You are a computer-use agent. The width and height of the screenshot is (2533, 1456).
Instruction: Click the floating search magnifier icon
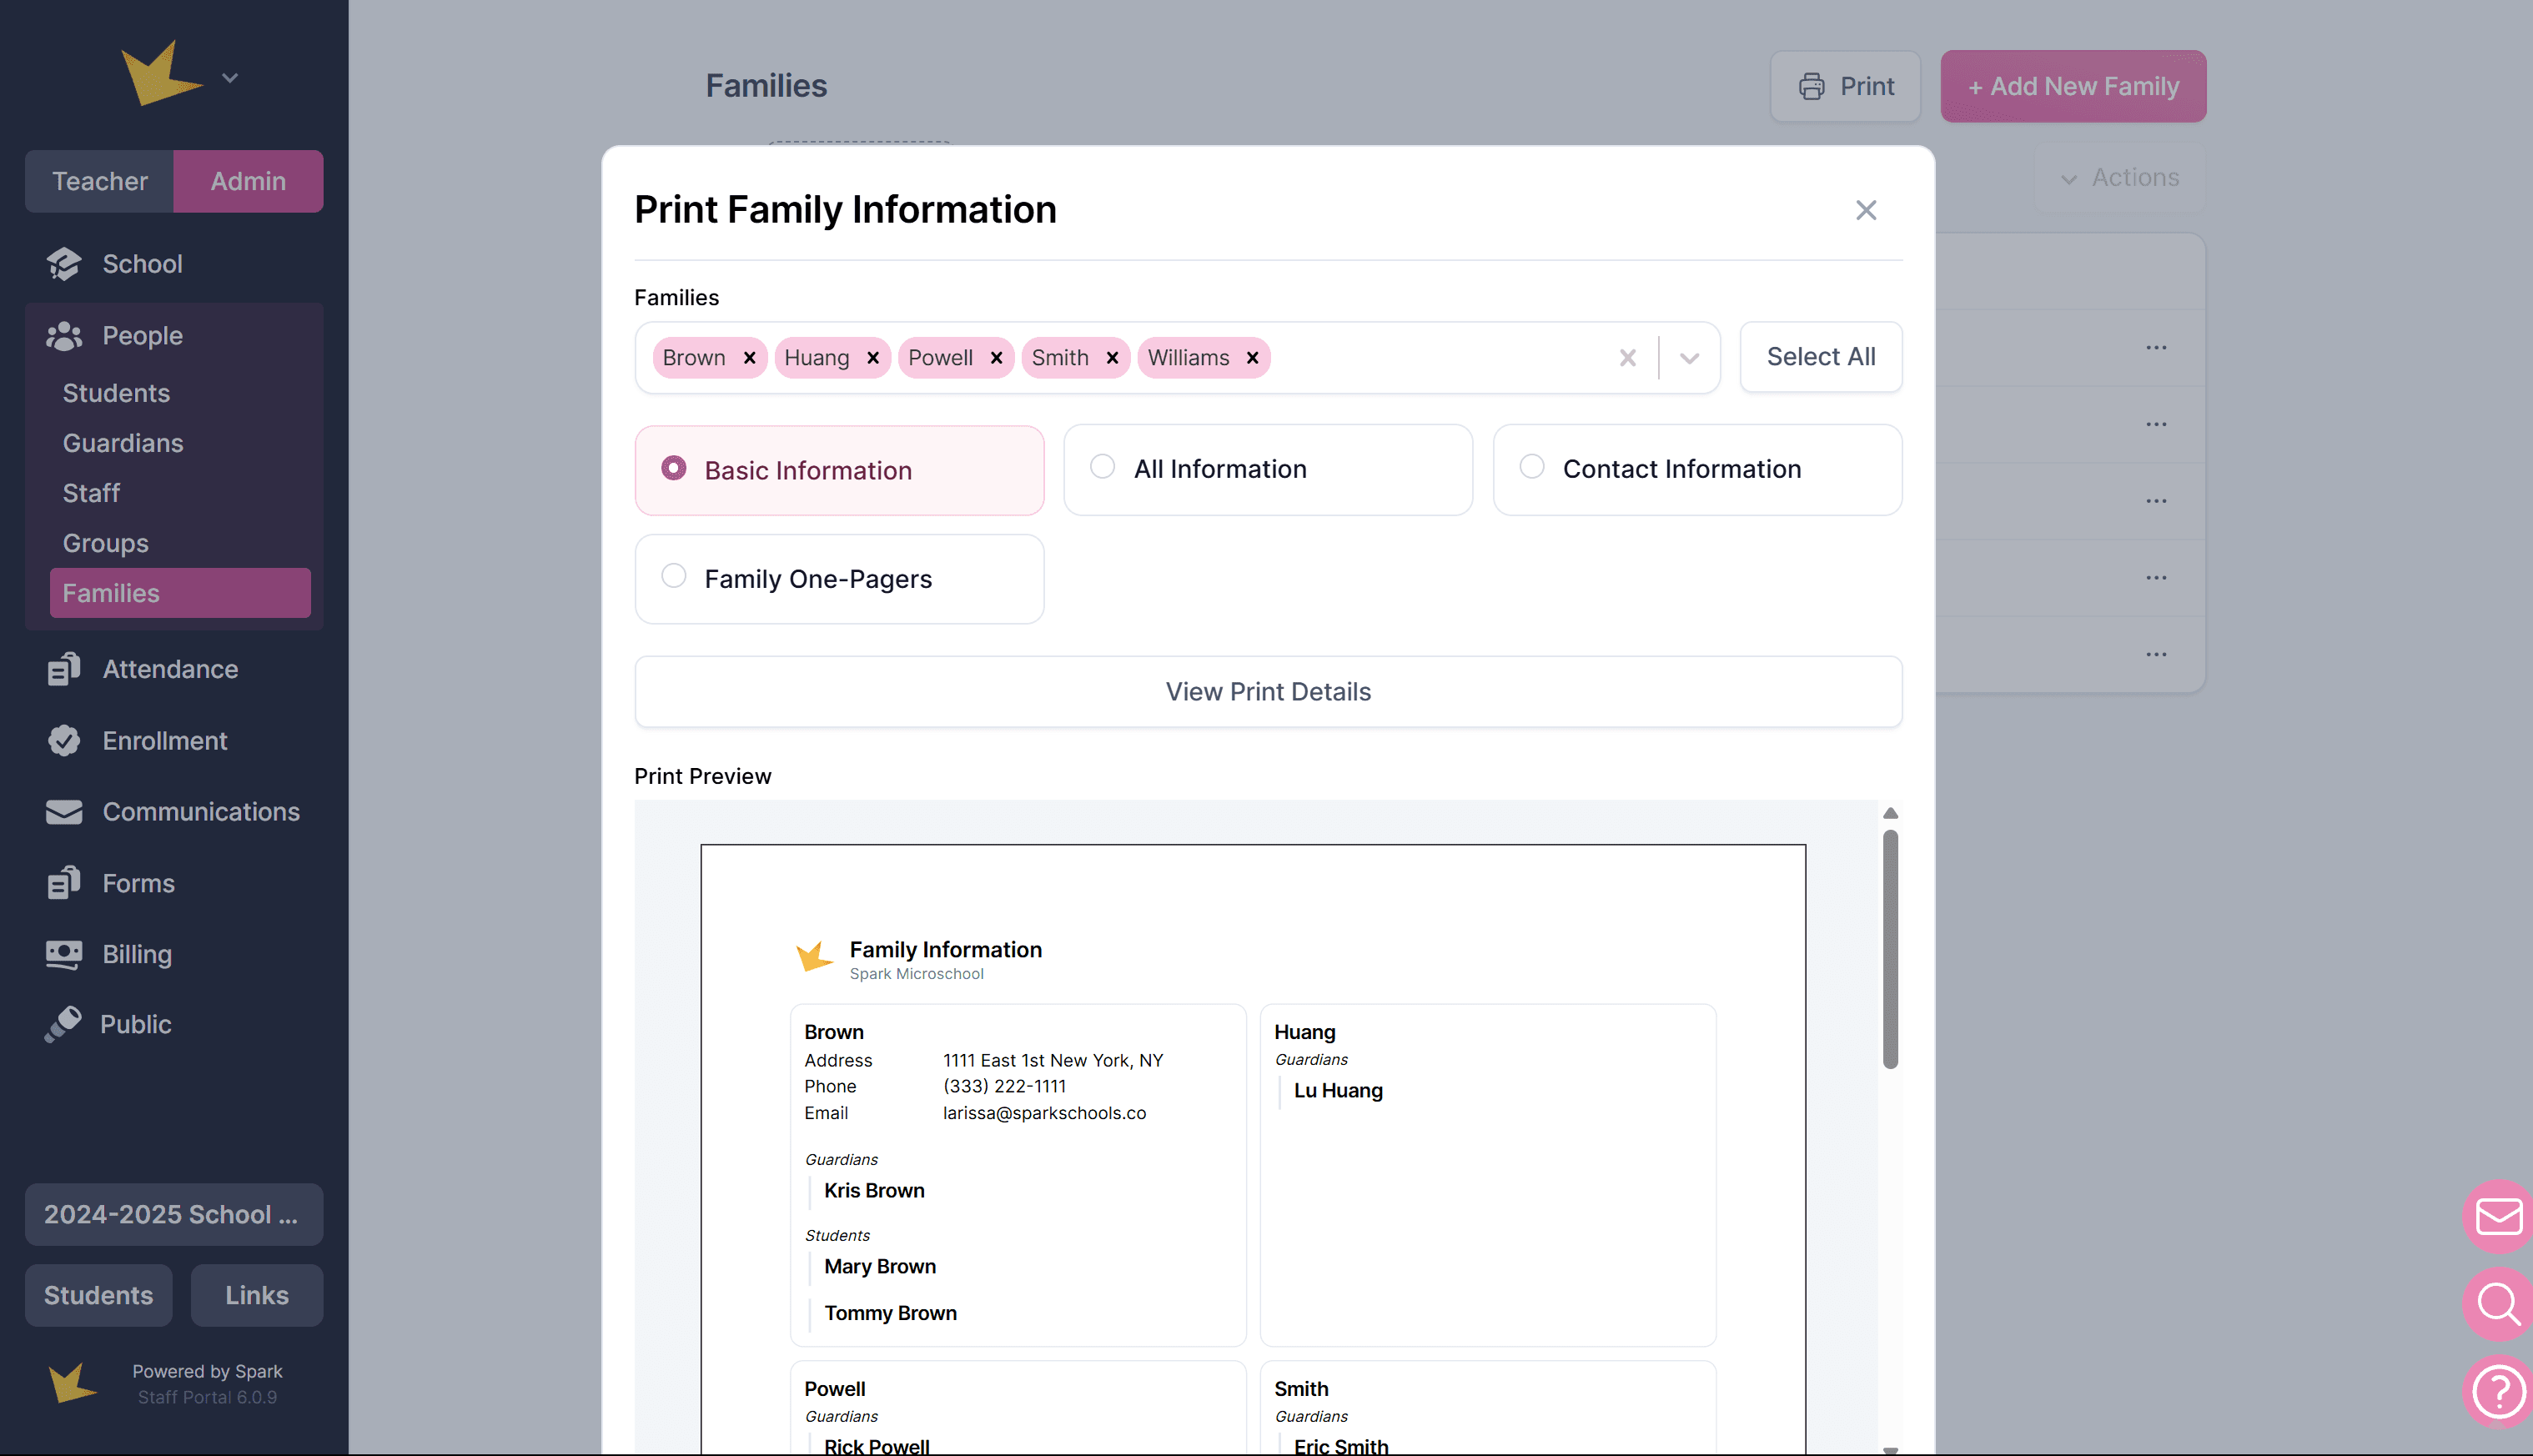click(2498, 1304)
